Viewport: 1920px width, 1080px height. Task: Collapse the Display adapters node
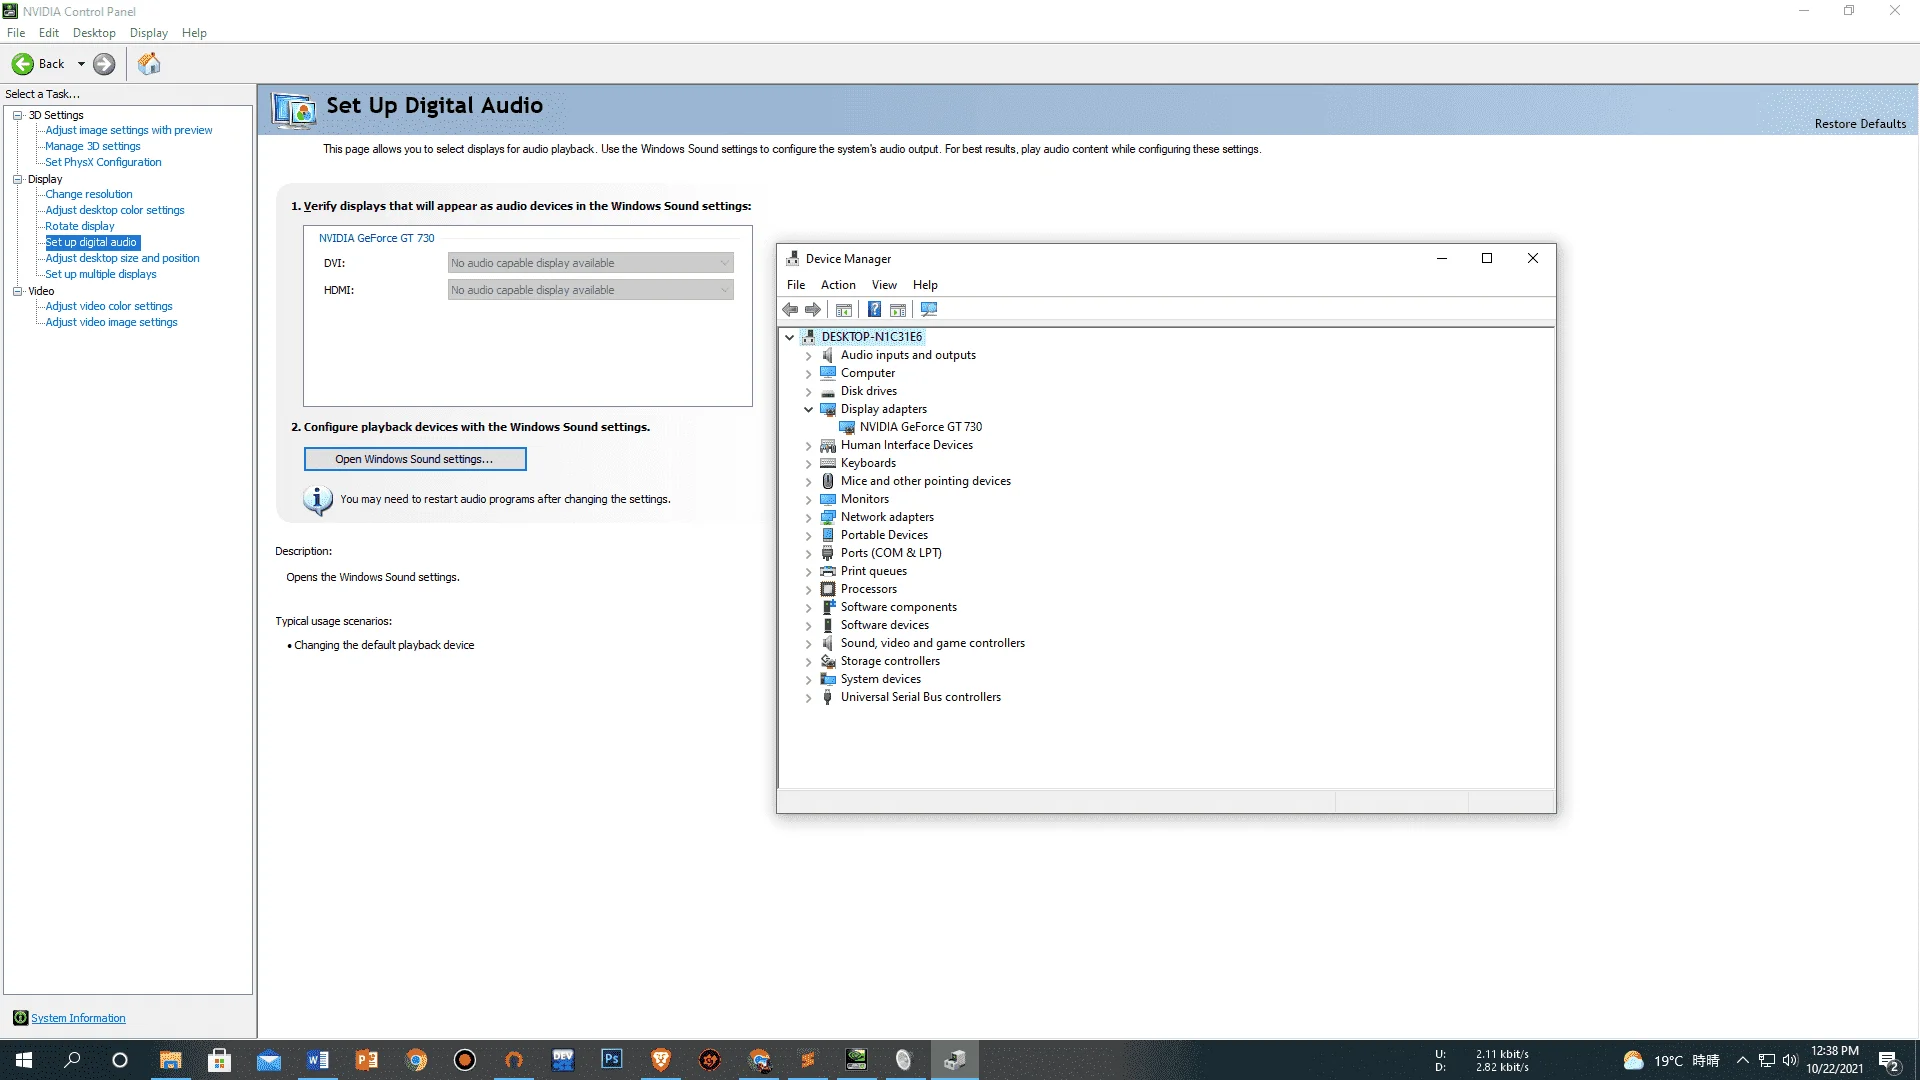809,409
